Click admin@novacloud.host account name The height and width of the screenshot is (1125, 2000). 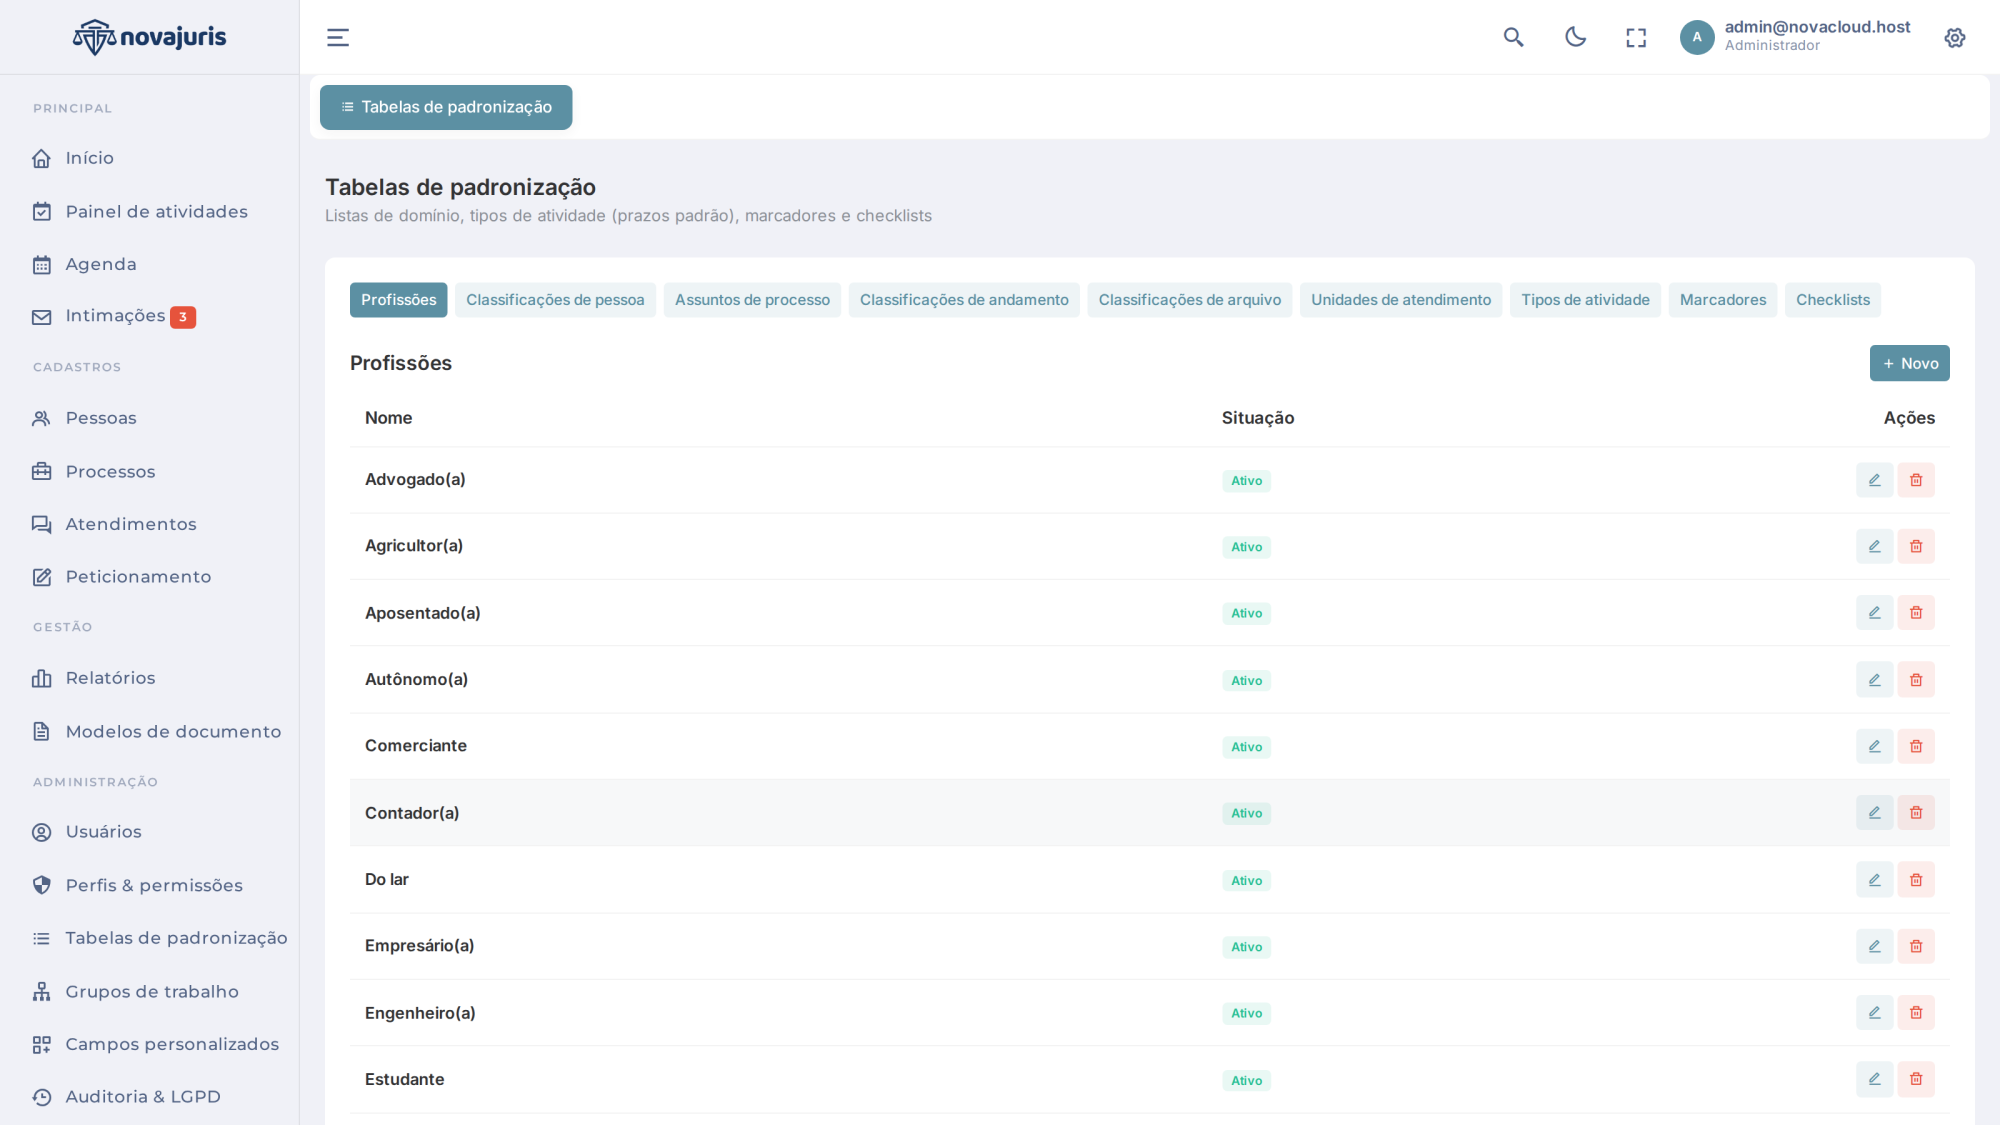(1817, 27)
